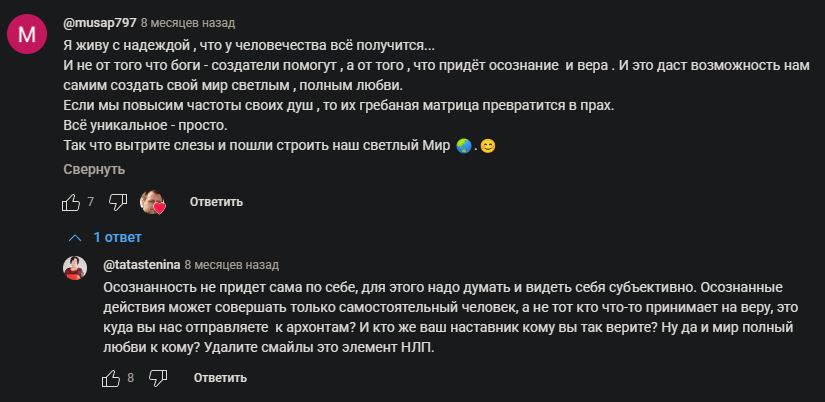The image size is (825, 402).
Task: Reply to tatastenina using "Ответить"
Action: tap(220, 378)
